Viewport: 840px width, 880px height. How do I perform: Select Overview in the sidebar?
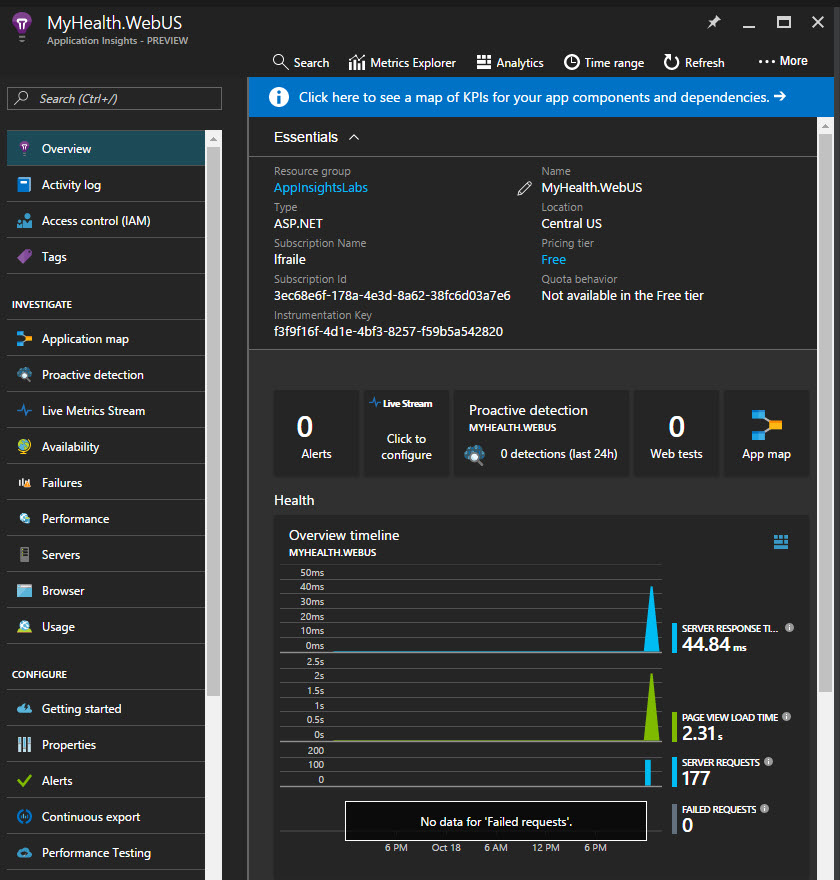point(106,148)
